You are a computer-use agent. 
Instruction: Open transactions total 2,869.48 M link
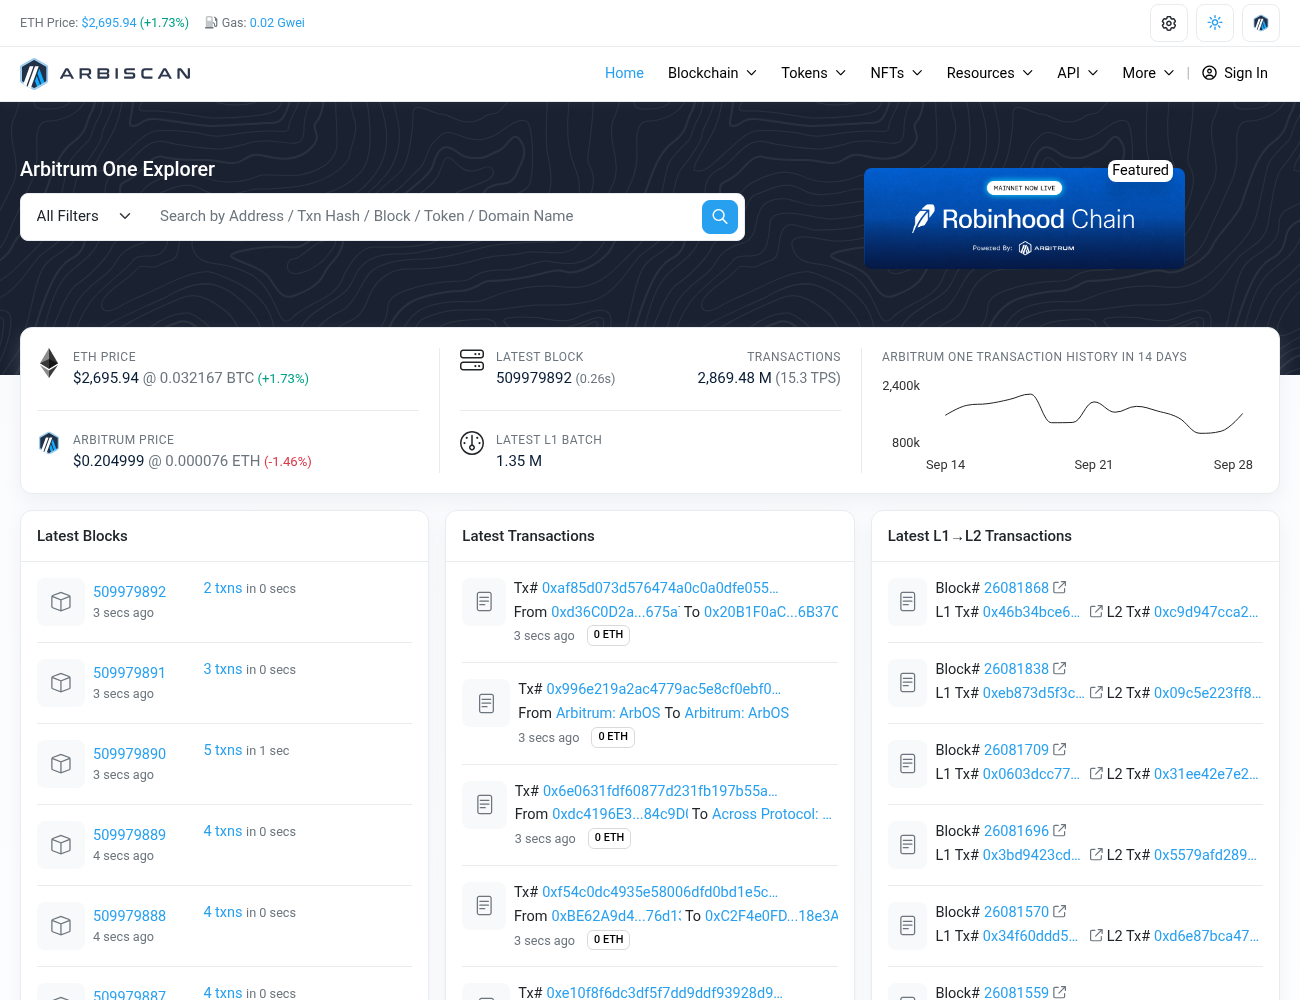tap(734, 378)
